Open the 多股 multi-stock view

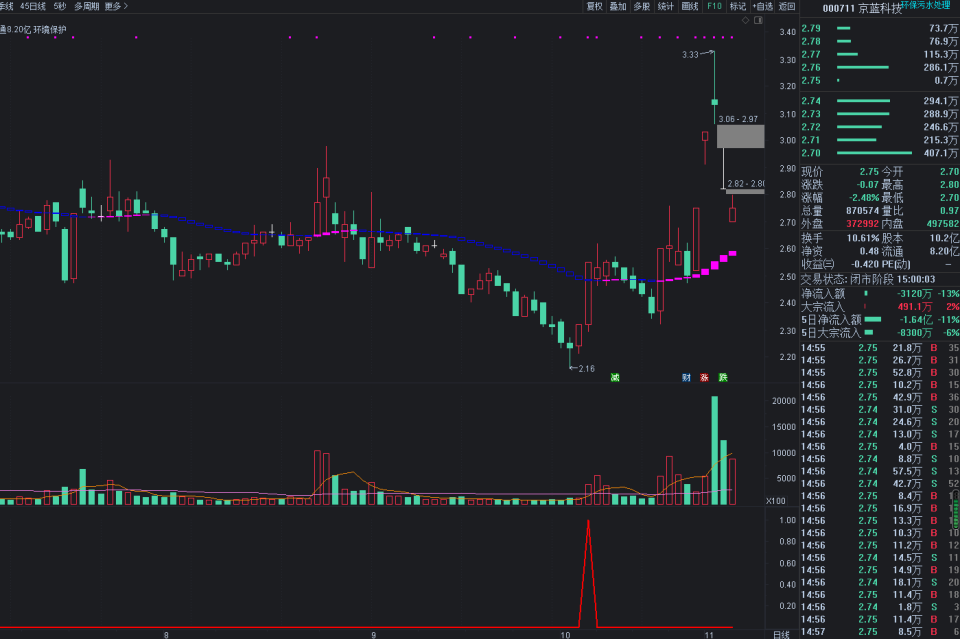coord(642,6)
